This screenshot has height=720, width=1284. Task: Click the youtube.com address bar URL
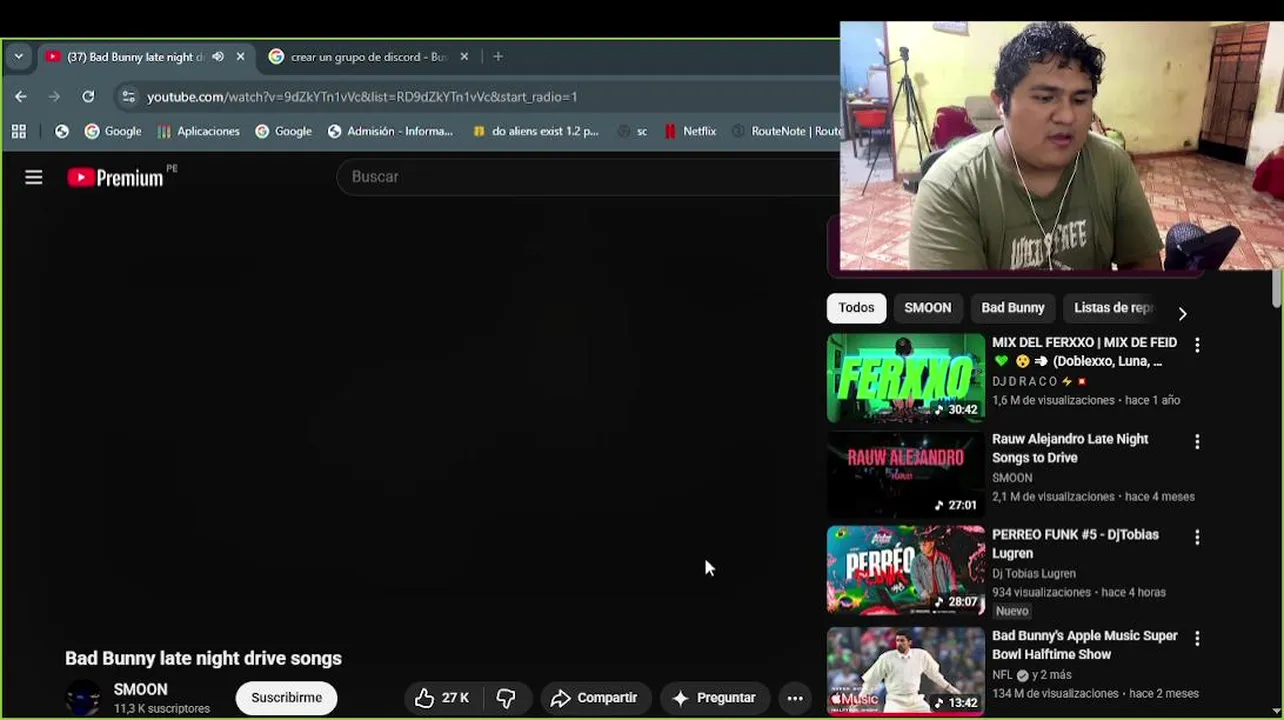pos(362,97)
